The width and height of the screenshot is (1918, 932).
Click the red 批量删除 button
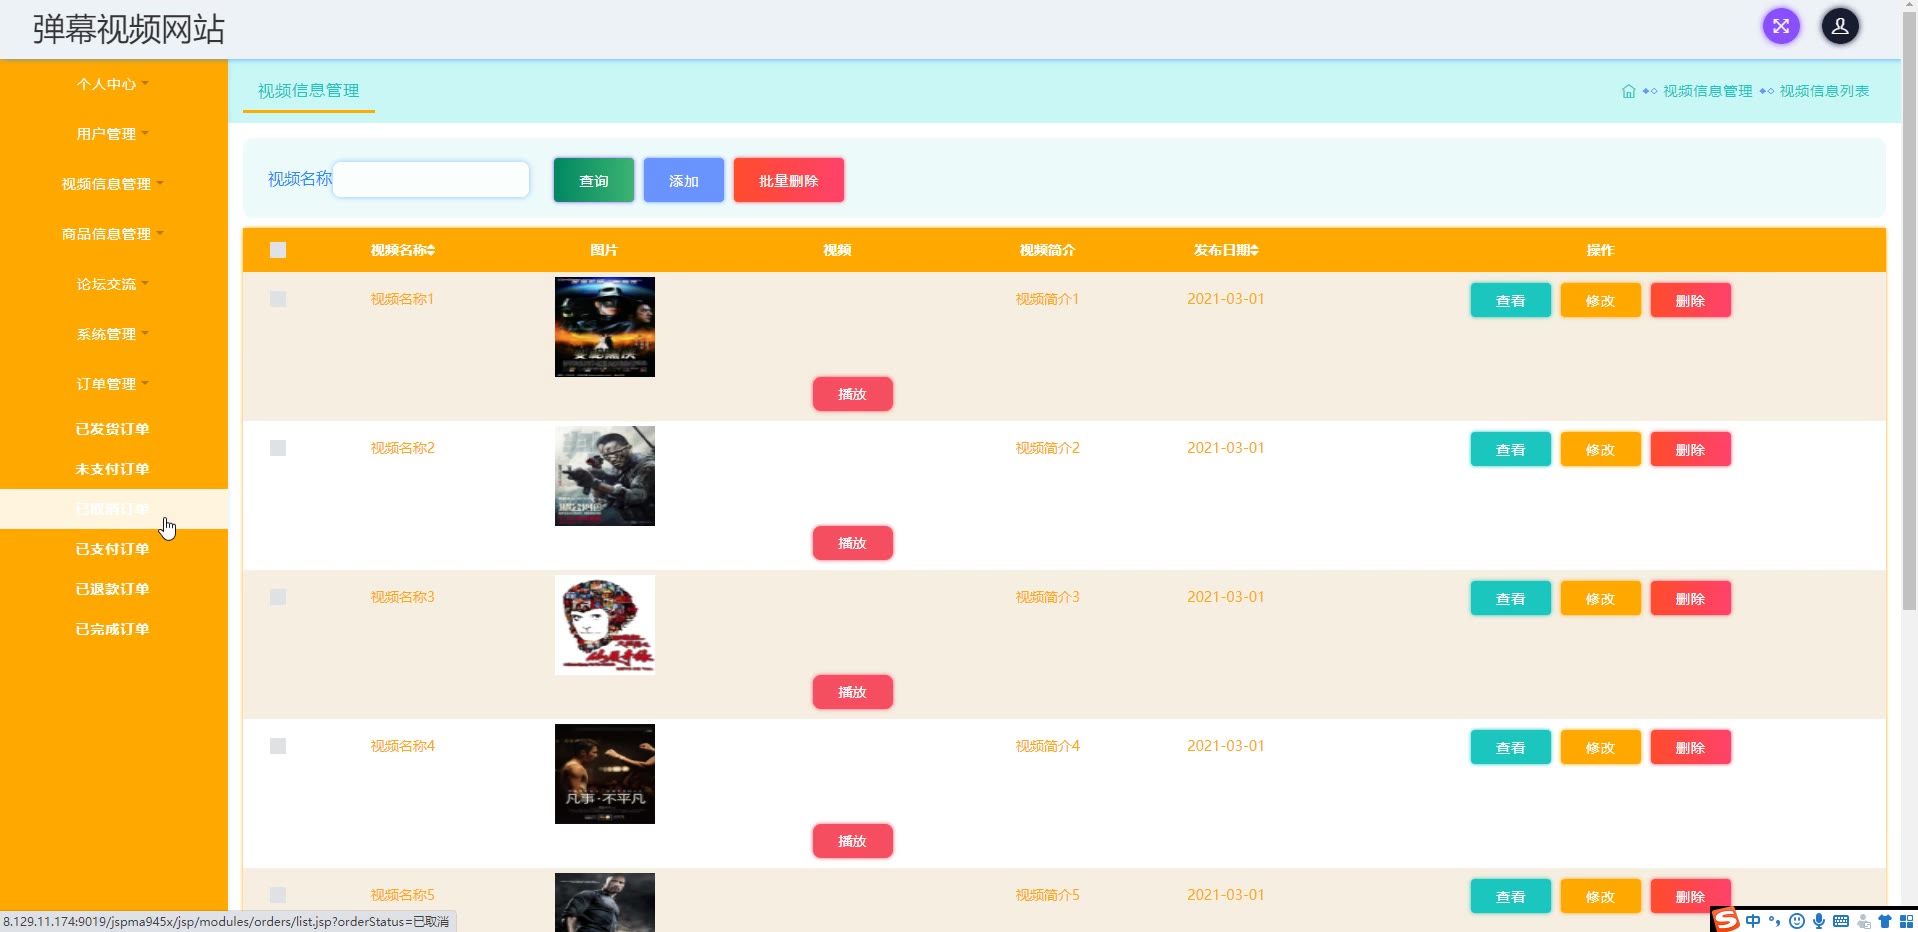pos(789,180)
